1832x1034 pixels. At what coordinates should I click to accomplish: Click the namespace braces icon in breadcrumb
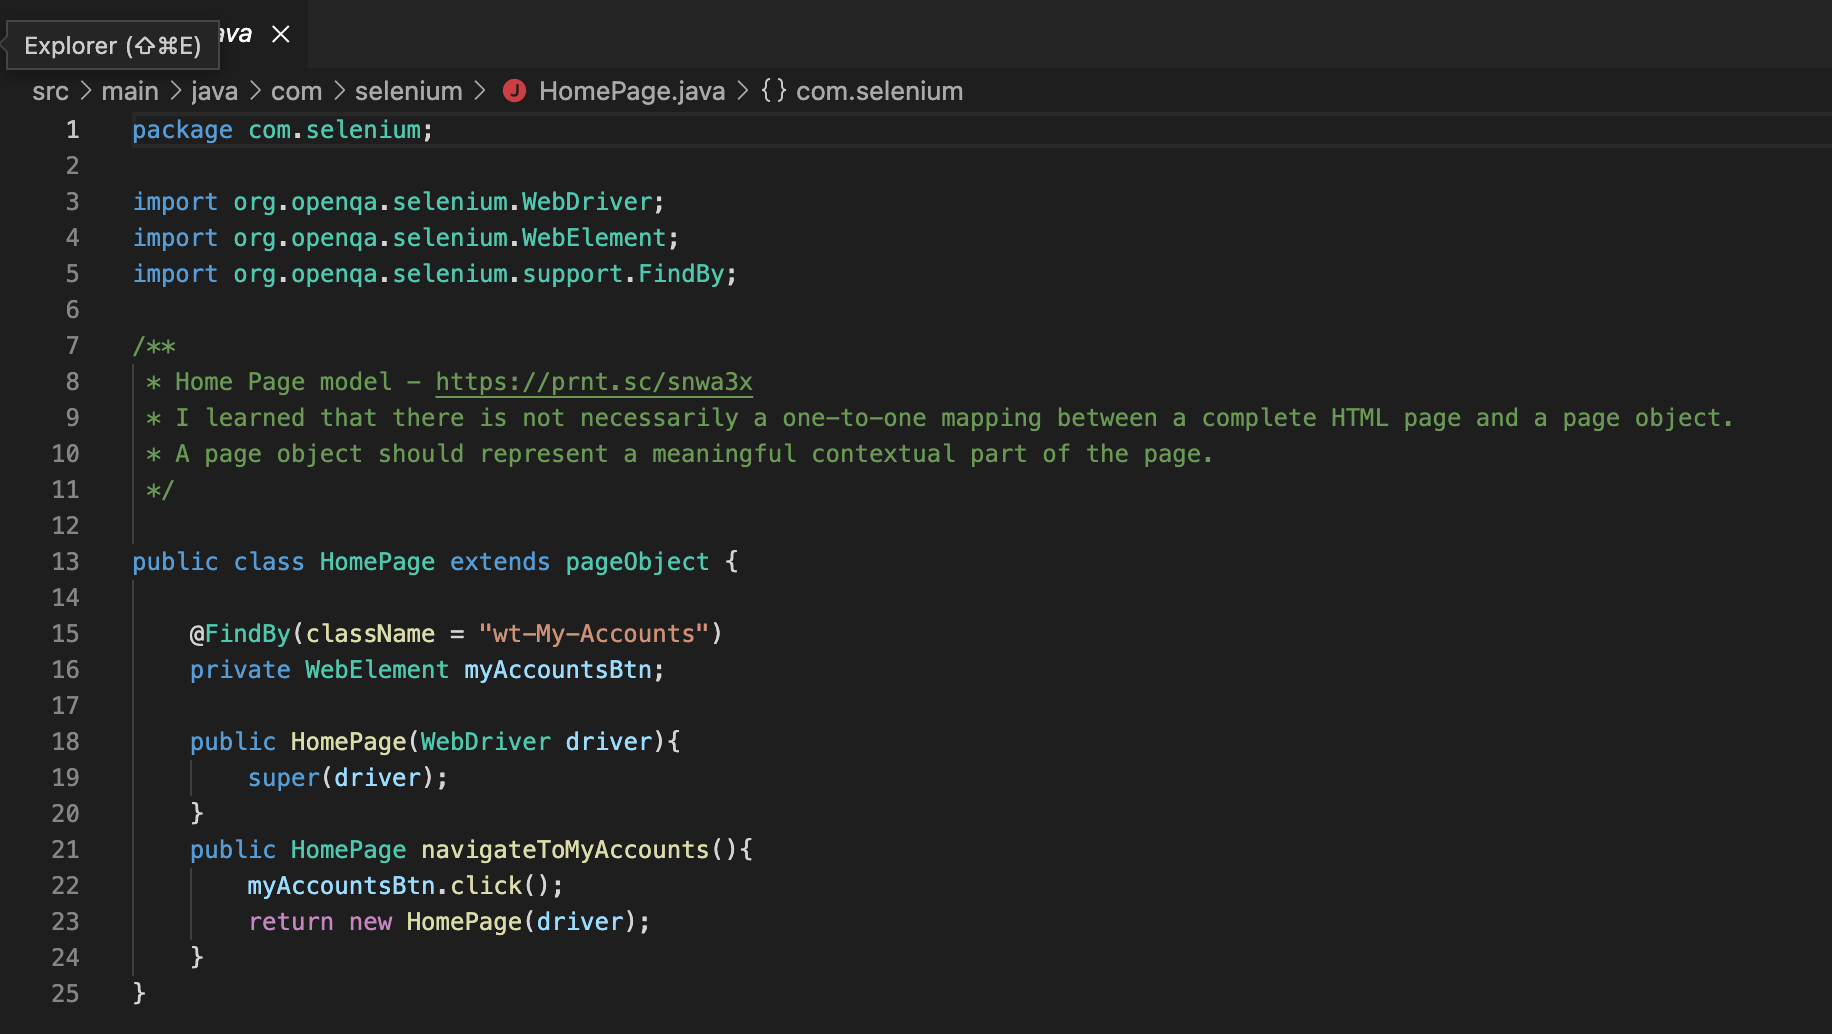click(773, 90)
